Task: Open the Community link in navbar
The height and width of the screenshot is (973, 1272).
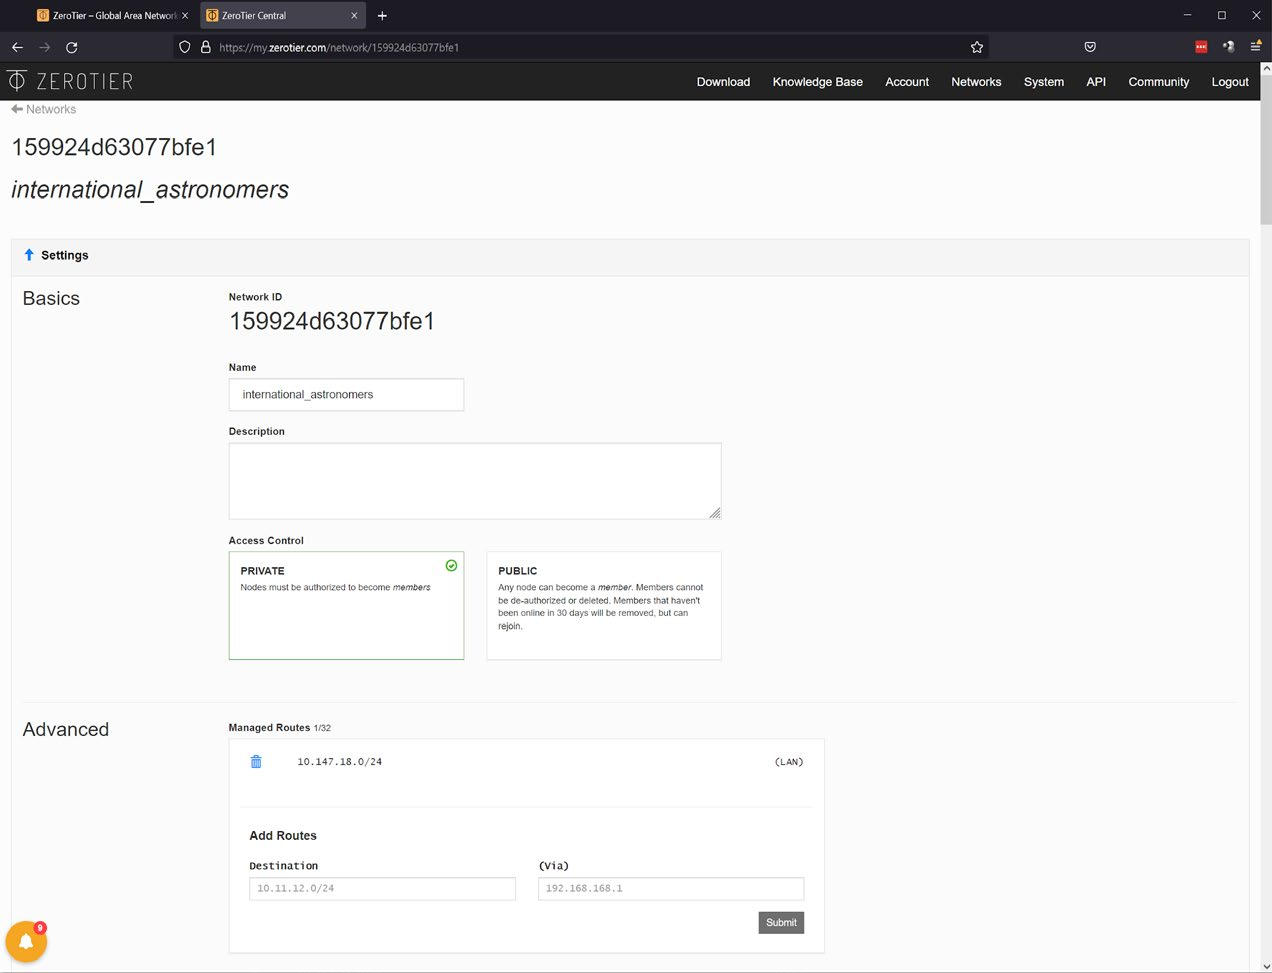Action: 1158,82
